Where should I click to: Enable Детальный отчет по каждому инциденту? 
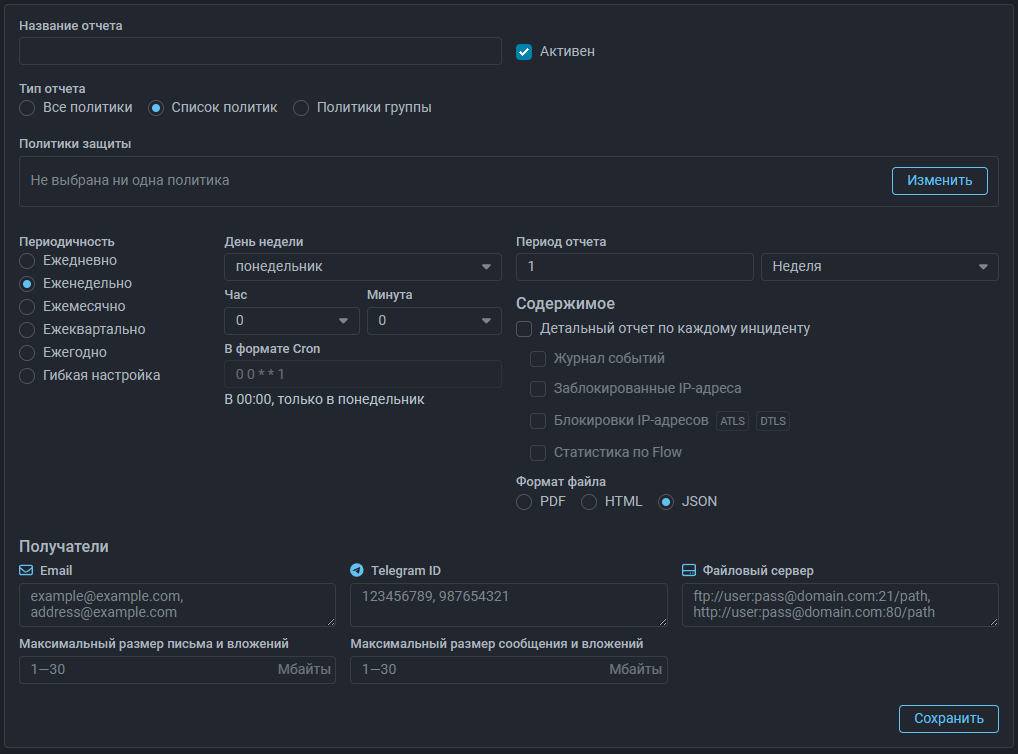pyautogui.click(x=524, y=328)
